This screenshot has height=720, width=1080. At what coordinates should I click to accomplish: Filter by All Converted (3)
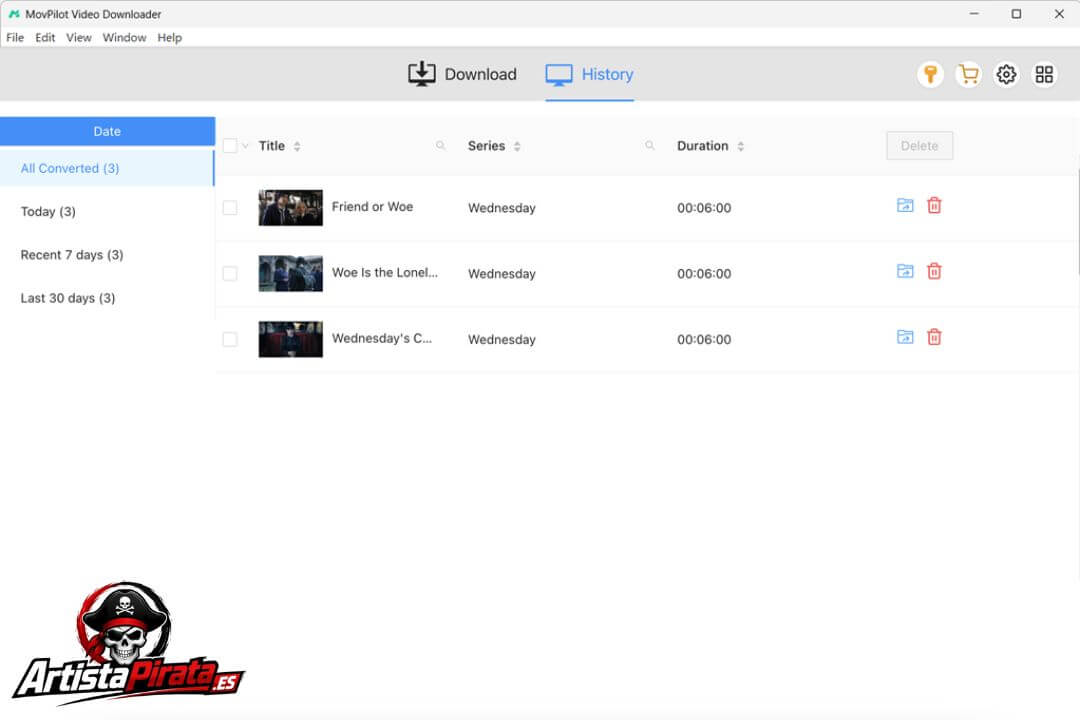pyautogui.click(x=107, y=168)
